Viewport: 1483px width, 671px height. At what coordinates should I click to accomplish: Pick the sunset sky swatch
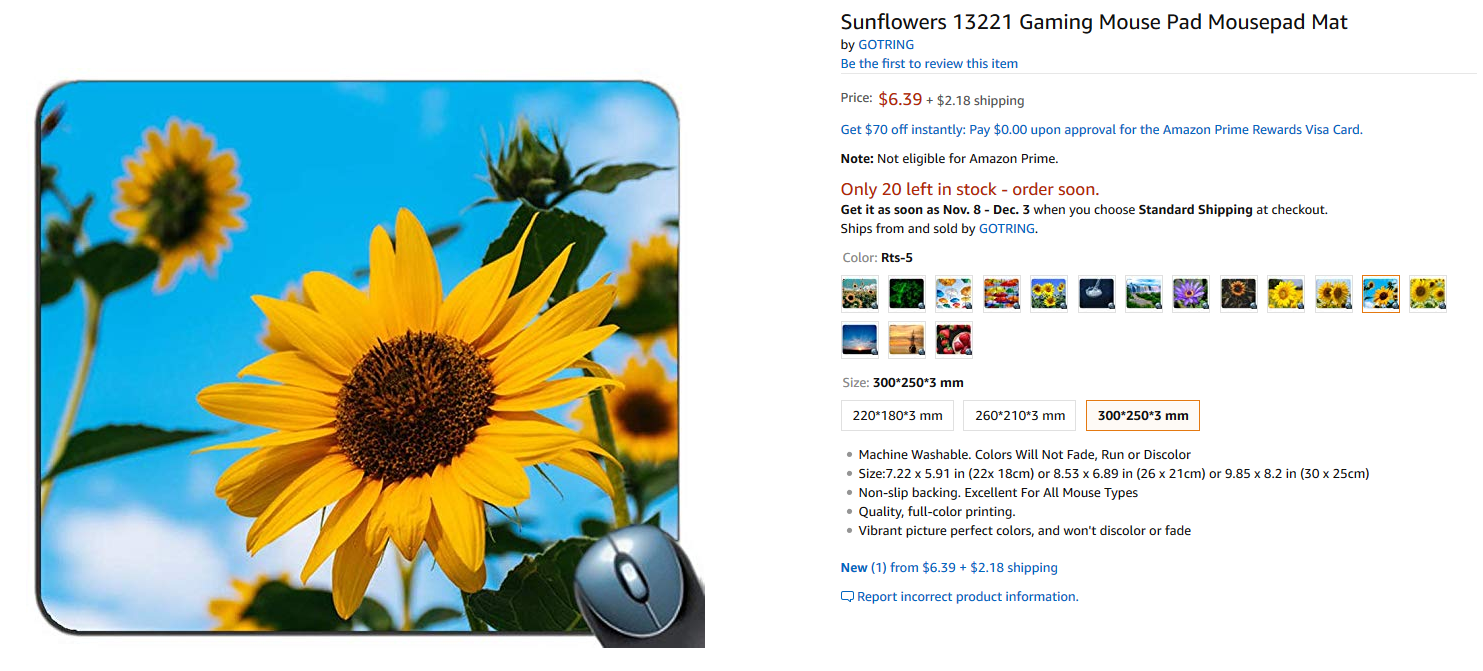(x=860, y=340)
